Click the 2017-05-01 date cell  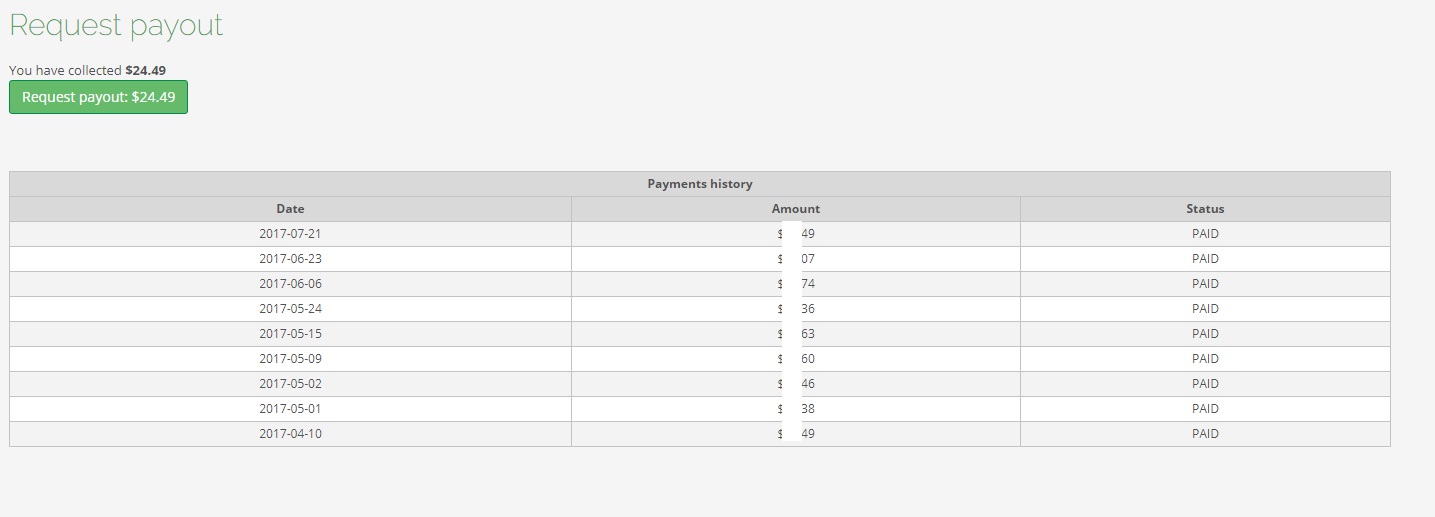click(x=290, y=409)
